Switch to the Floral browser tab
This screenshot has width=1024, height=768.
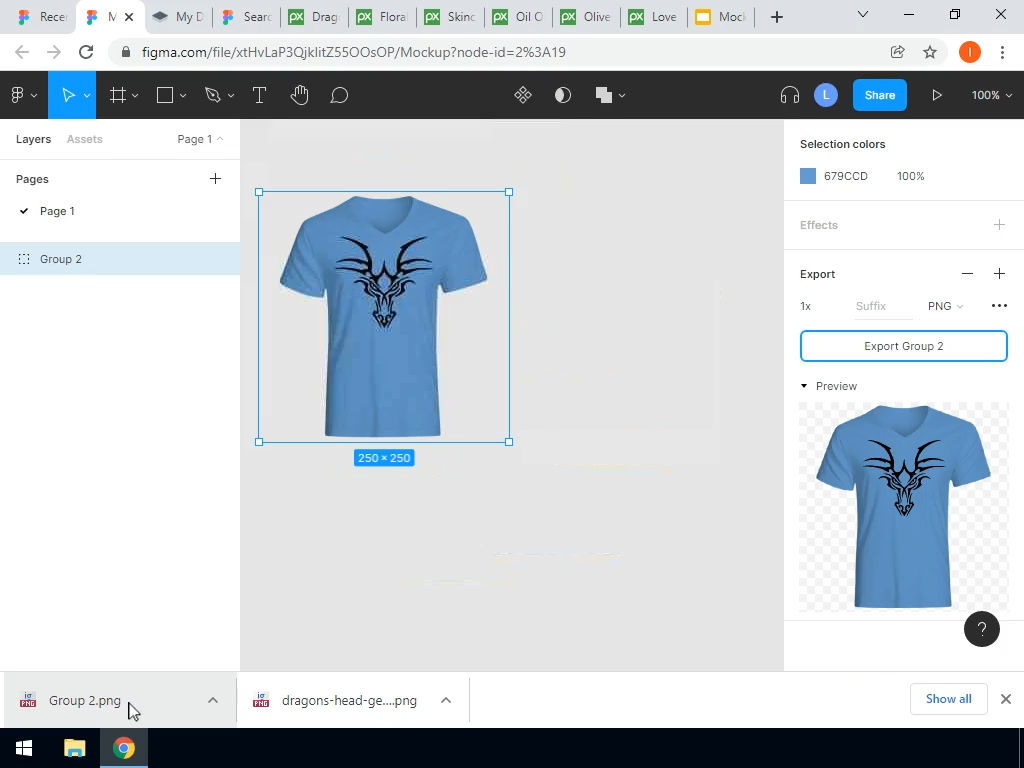(x=382, y=17)
